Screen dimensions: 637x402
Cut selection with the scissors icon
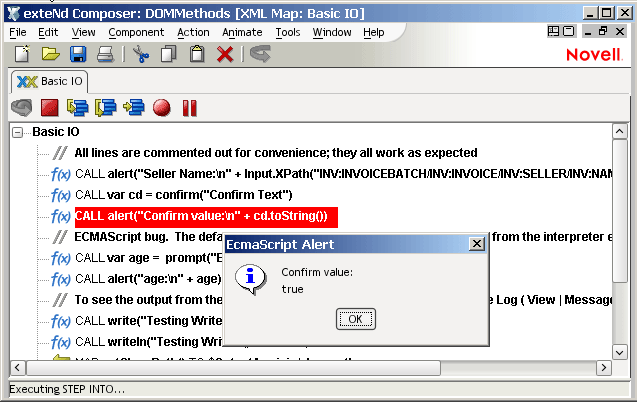click(141, 54)
